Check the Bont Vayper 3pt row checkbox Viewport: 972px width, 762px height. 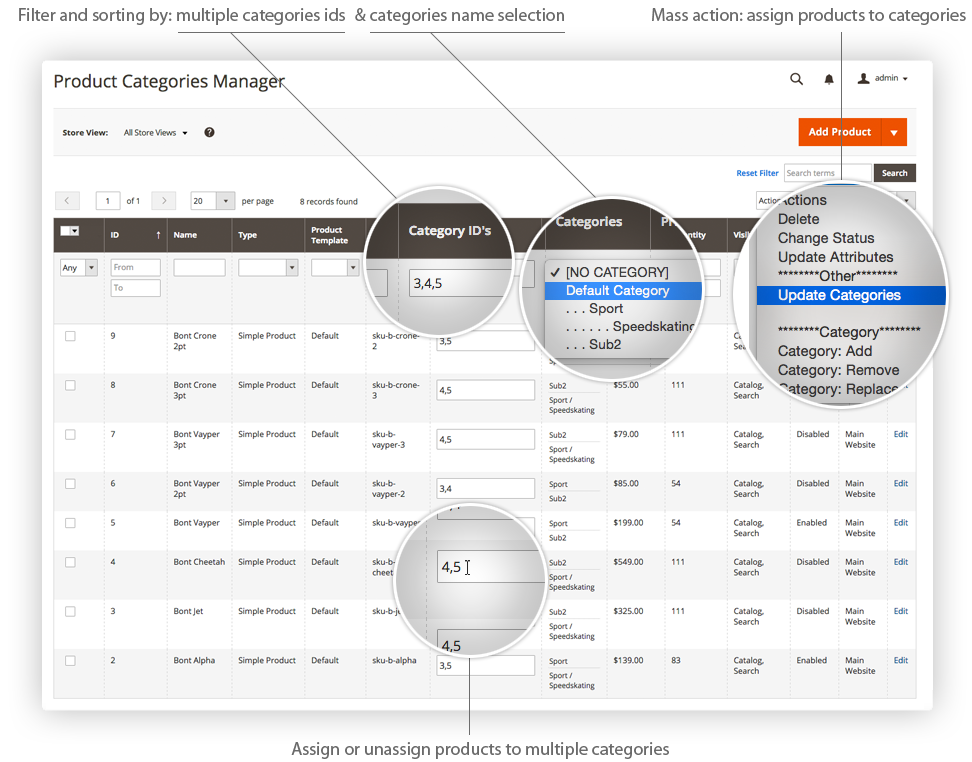click(x=70, y=435)
